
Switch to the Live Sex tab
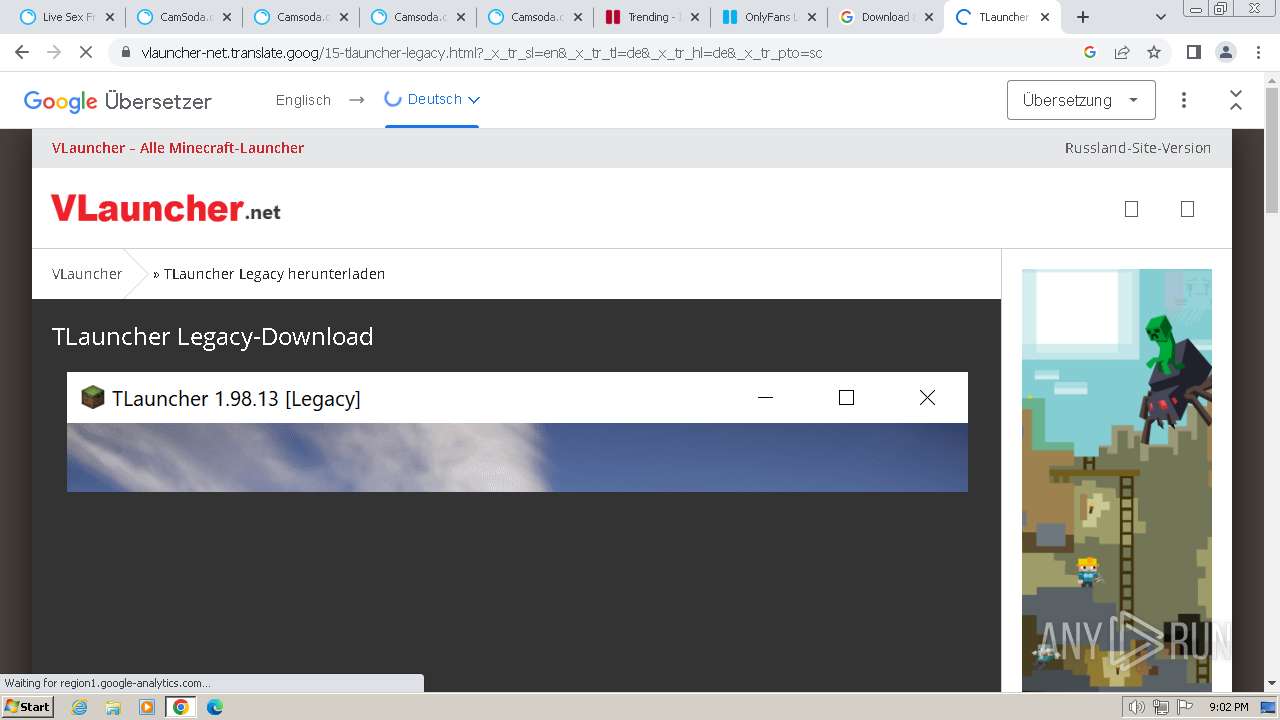(x=66, y=17)
